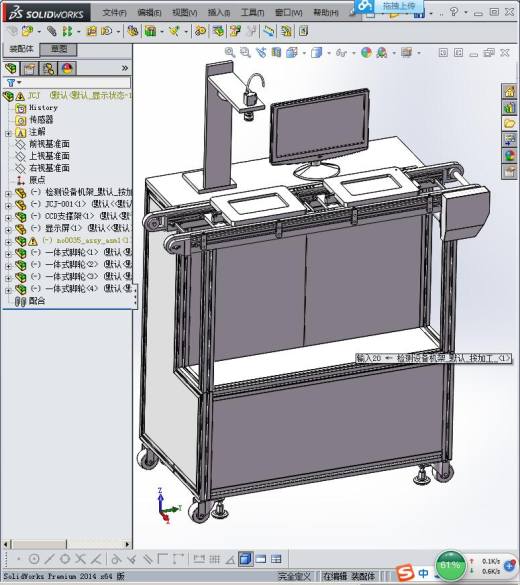
Task: Select 上视基准面 plane in tree
Action: point(43,156)
